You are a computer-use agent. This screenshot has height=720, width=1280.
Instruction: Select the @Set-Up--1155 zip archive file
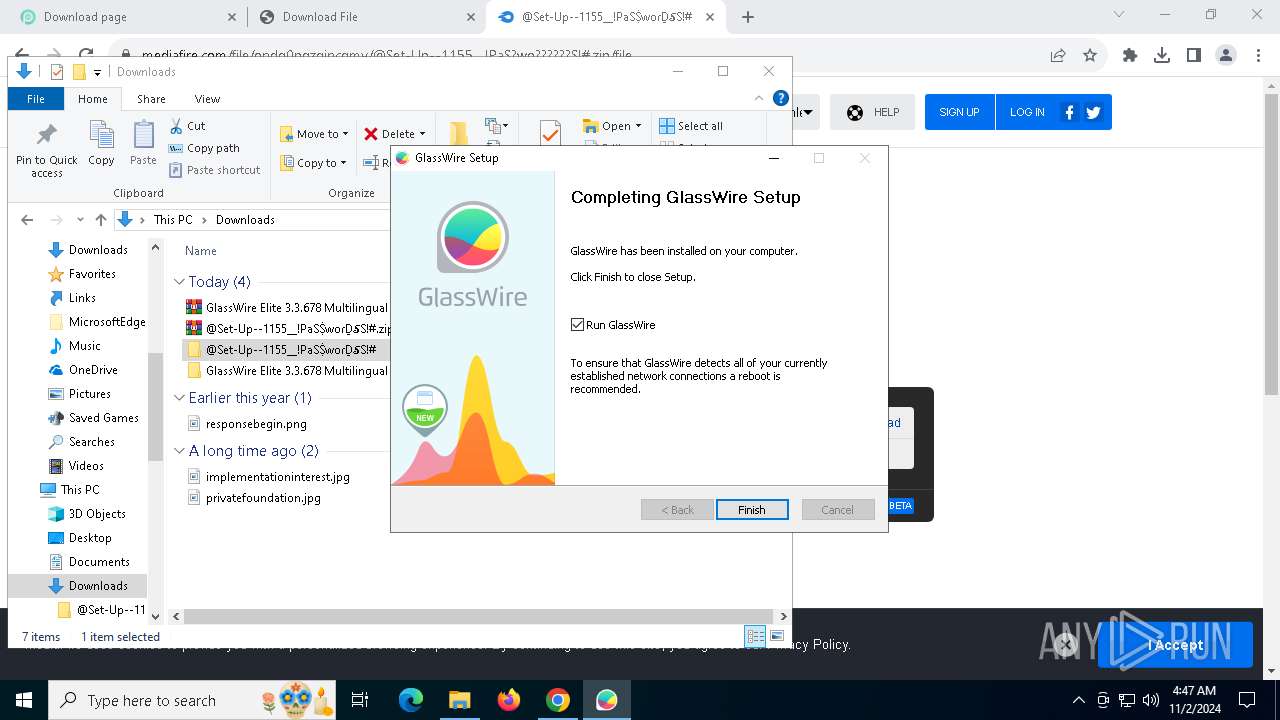point(288,328)
